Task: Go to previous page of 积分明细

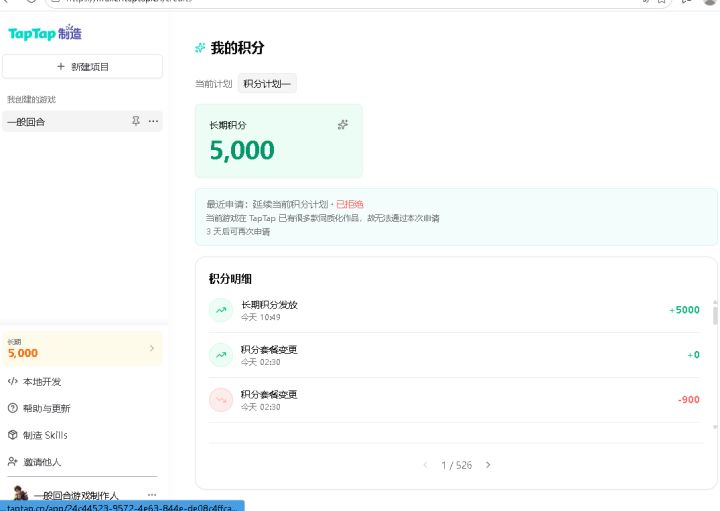Action: (426, 465)
